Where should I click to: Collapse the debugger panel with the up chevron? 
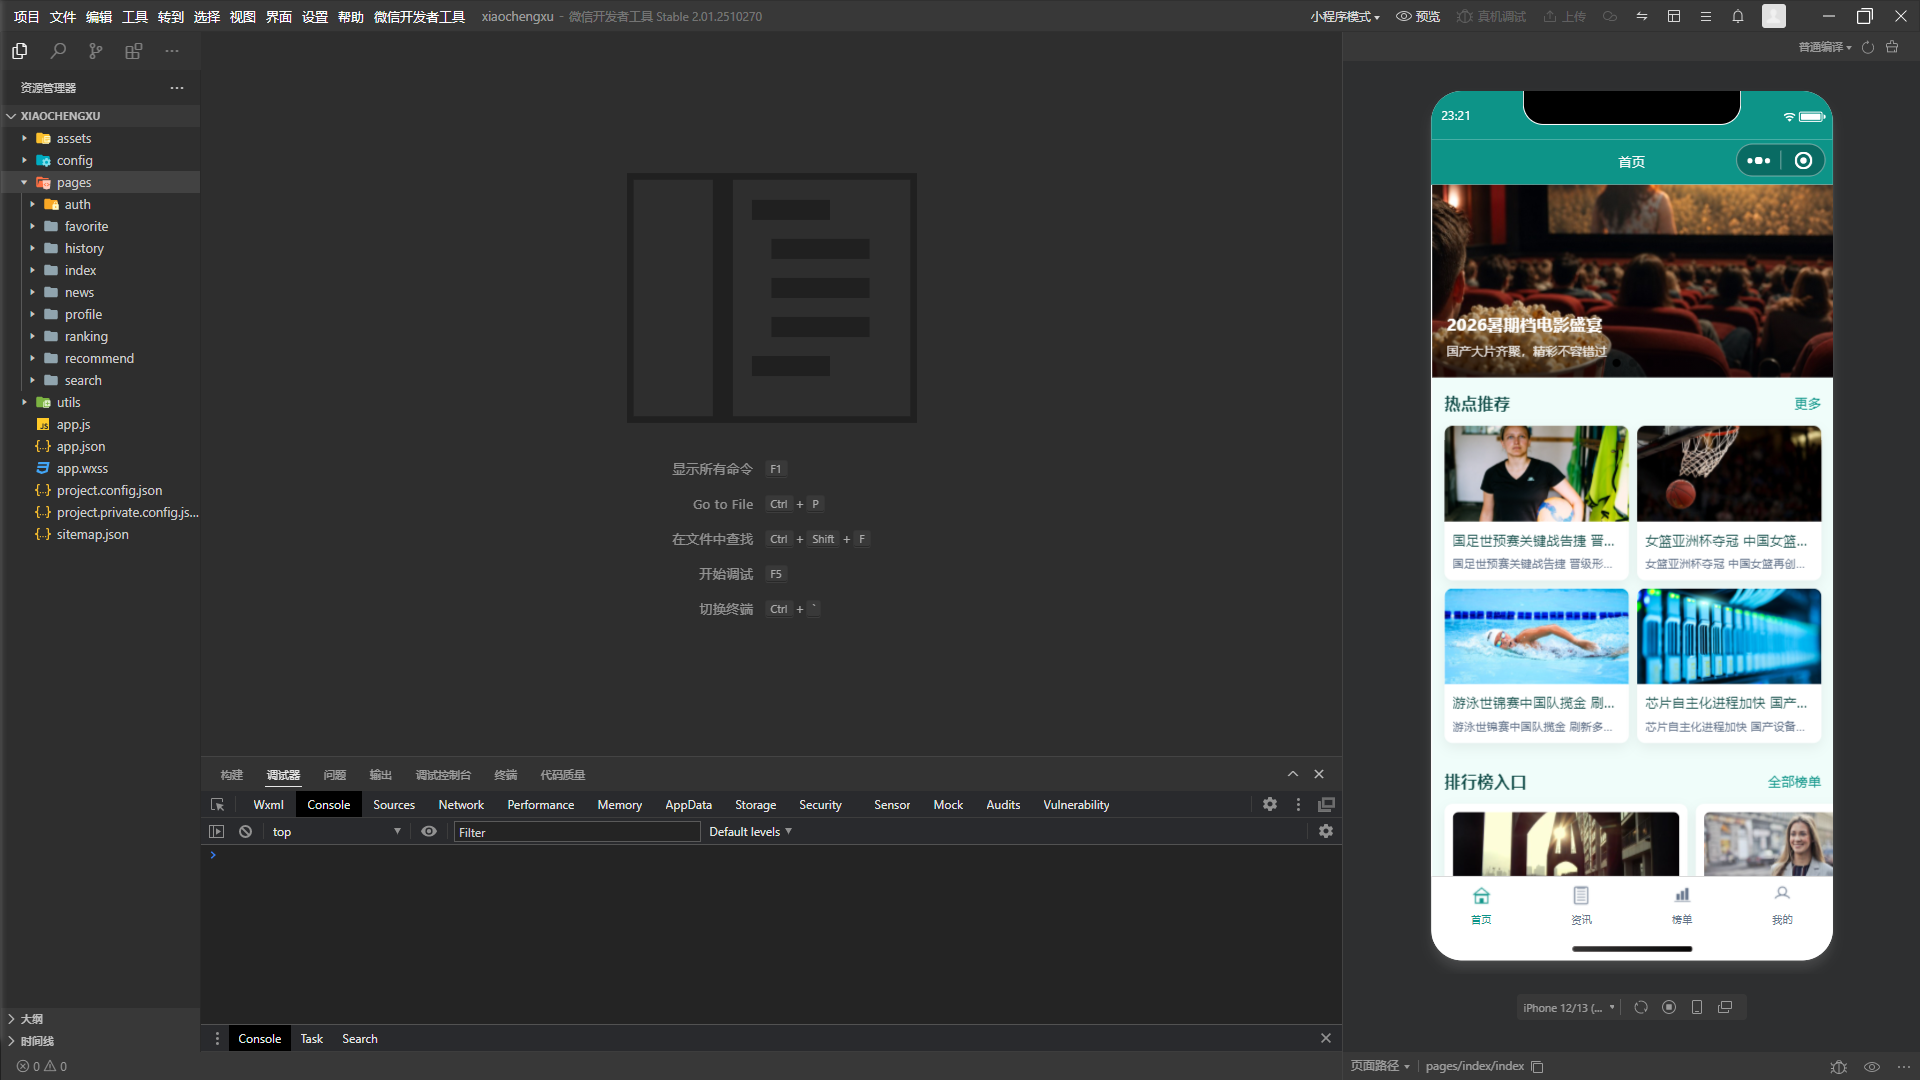[1292, 774]
